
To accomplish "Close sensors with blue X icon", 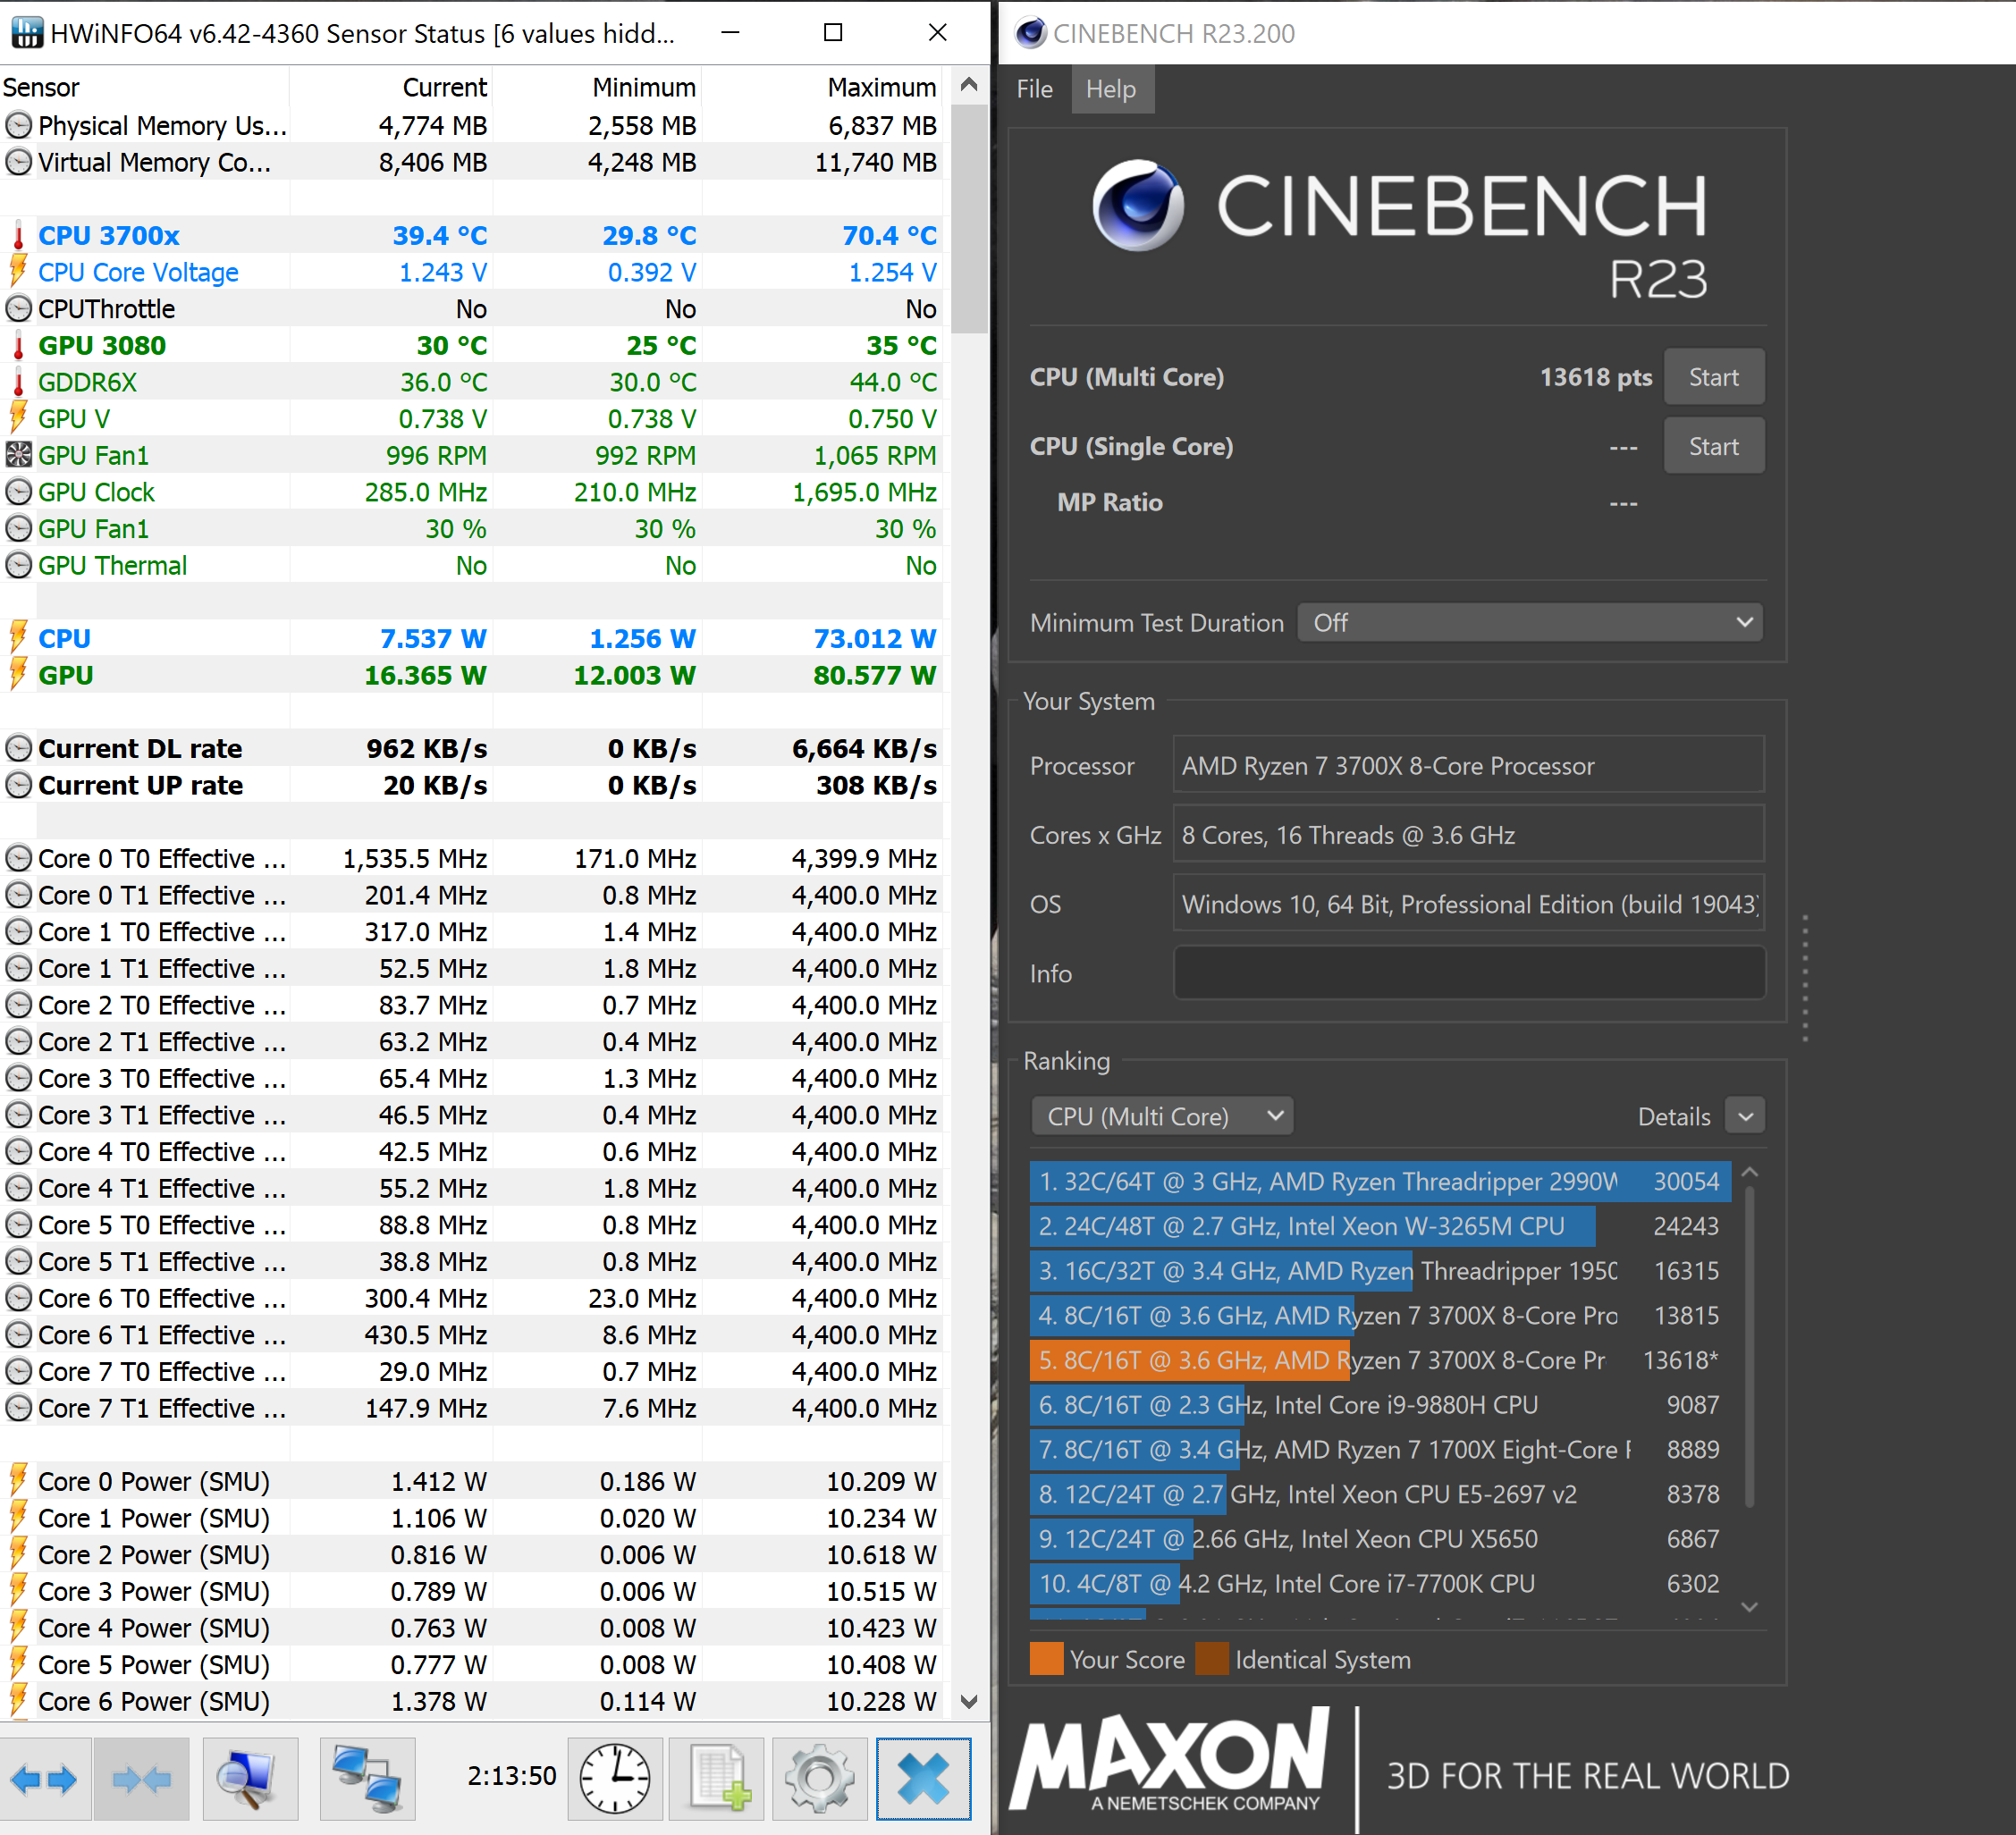I will [x=923, y=1779].
